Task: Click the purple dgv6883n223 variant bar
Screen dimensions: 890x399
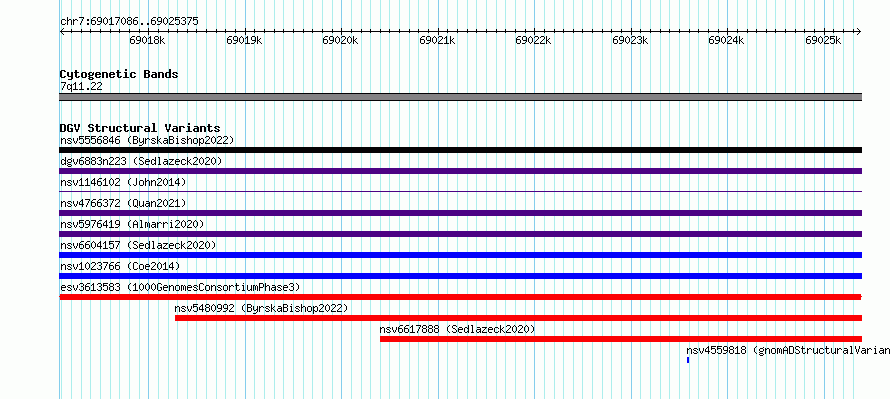Action: 461,171
